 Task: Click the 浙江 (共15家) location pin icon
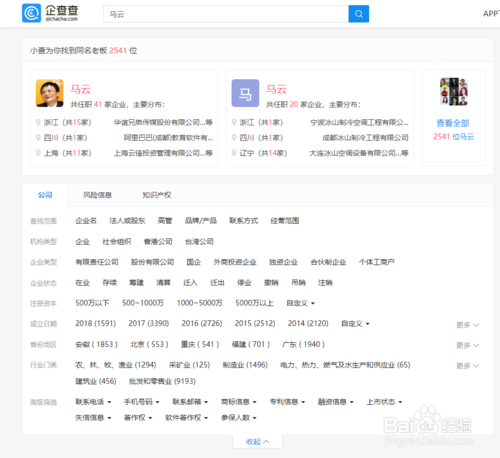click(38, 122)
